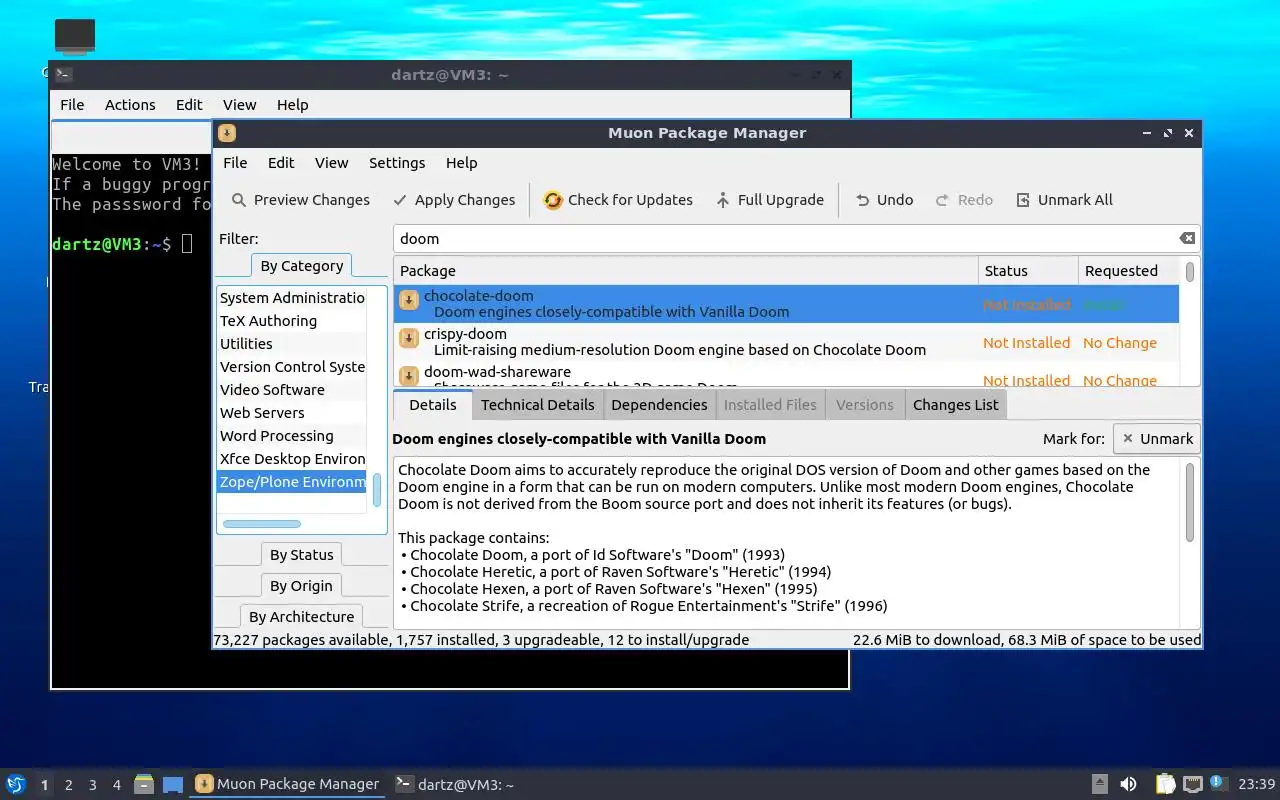
Task: Click the Unmark button
Action: click(x=1156, y=439)
